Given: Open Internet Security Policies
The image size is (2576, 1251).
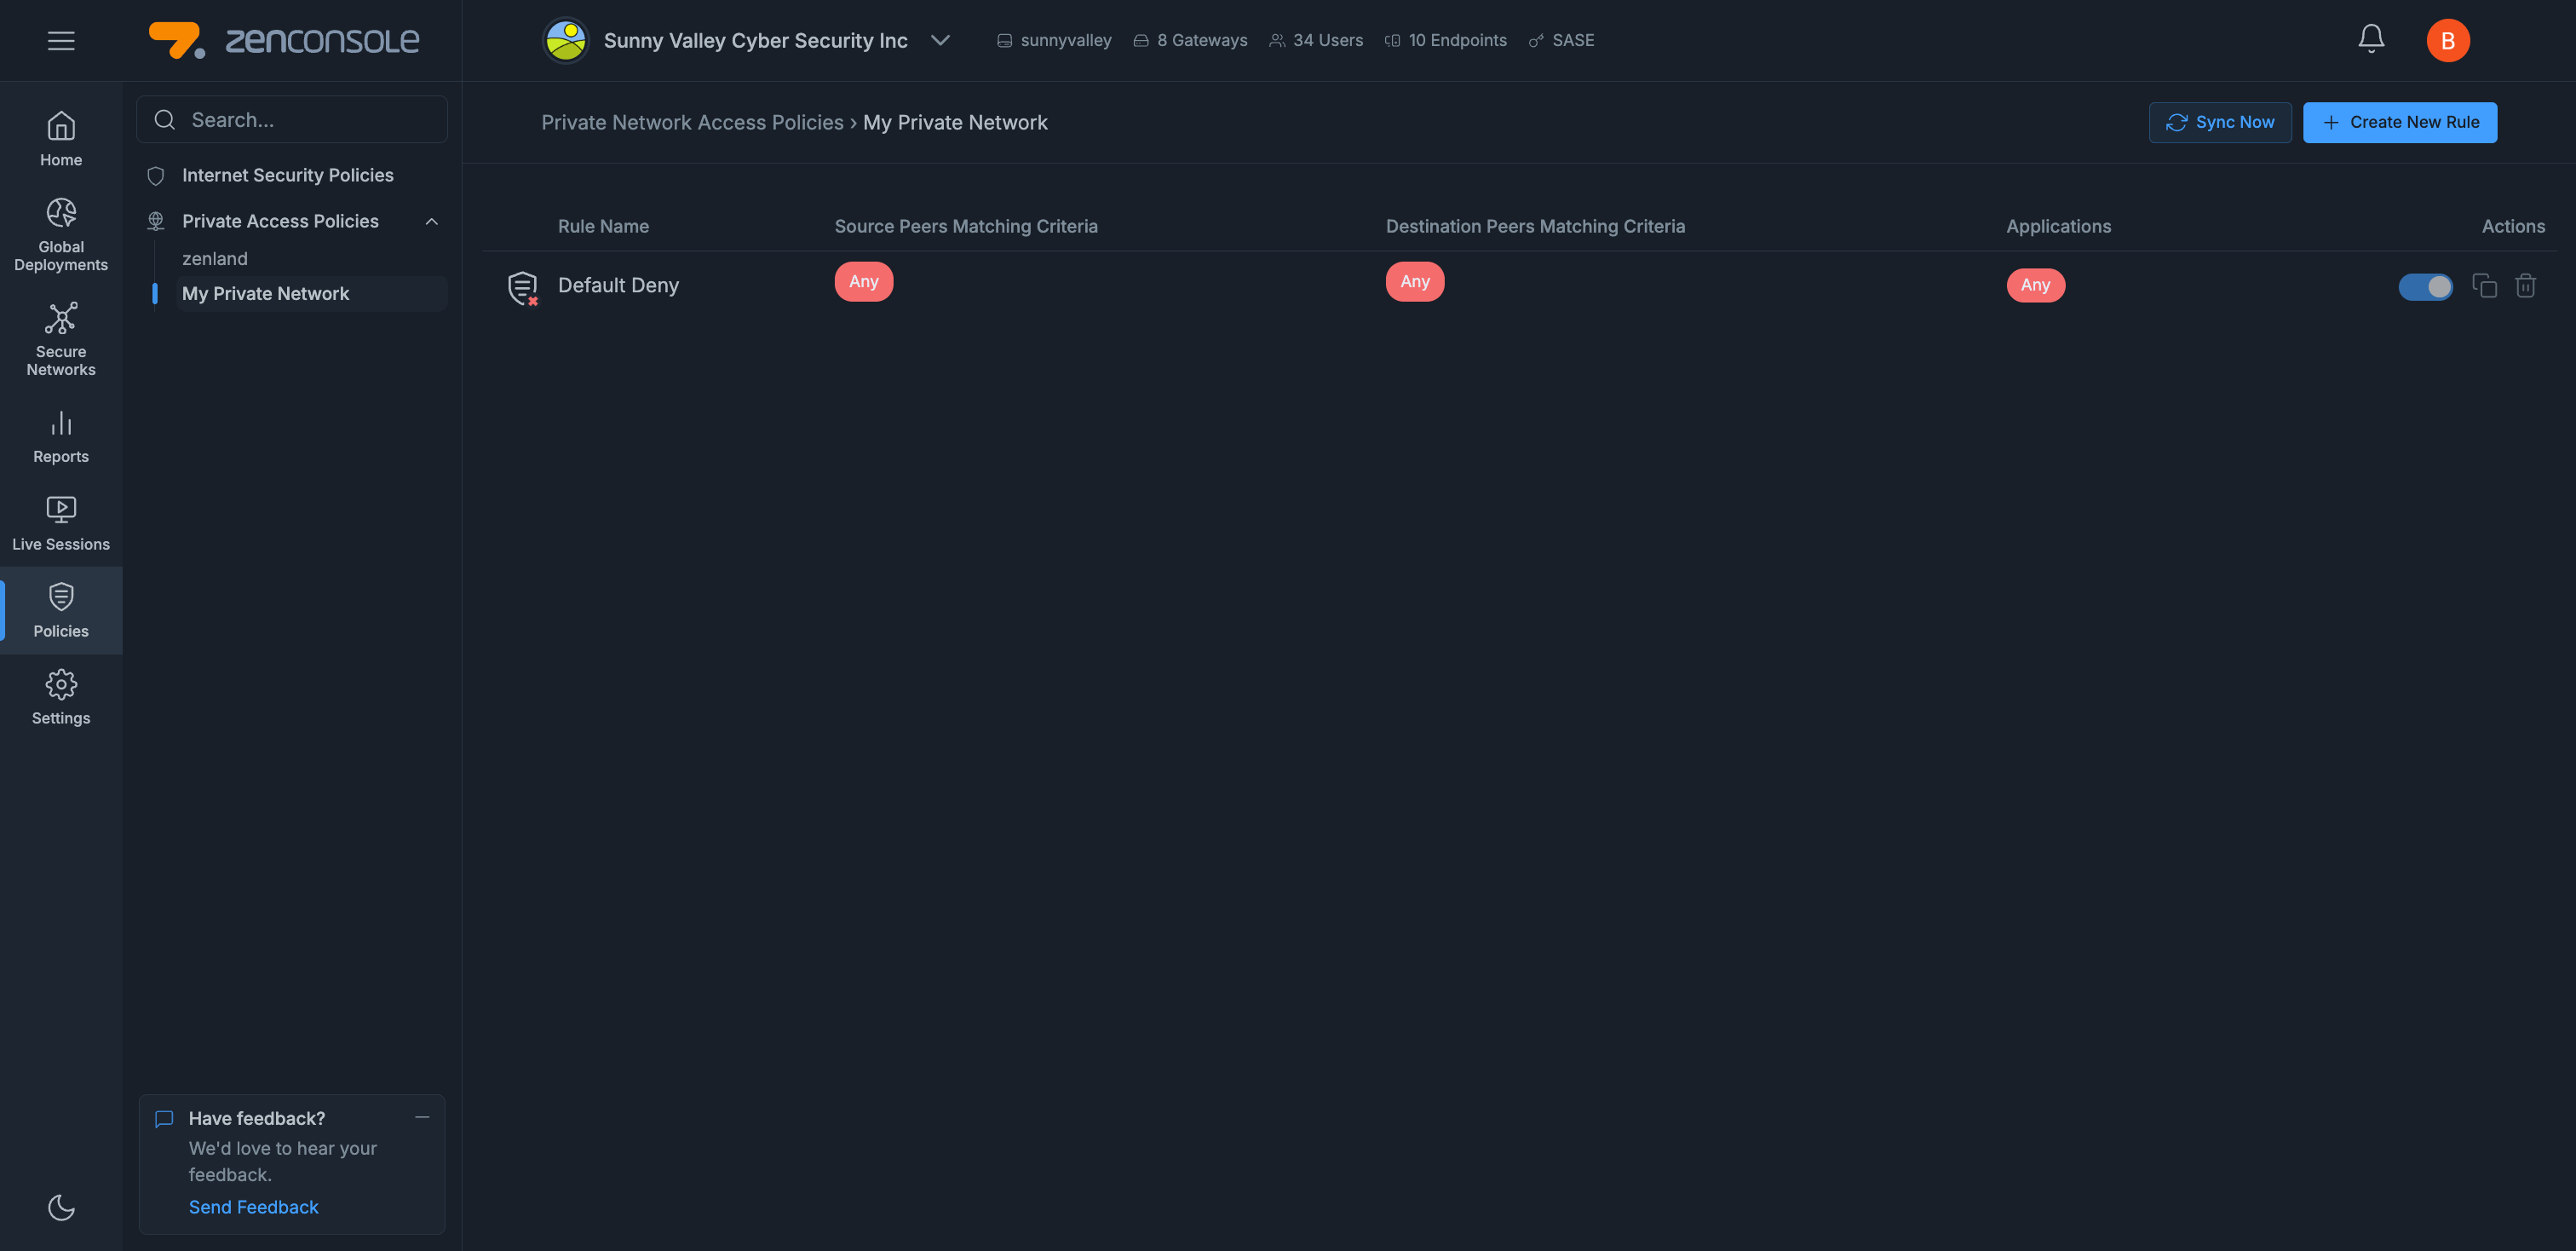Looking at the screenshot, I should coord(287,175).
